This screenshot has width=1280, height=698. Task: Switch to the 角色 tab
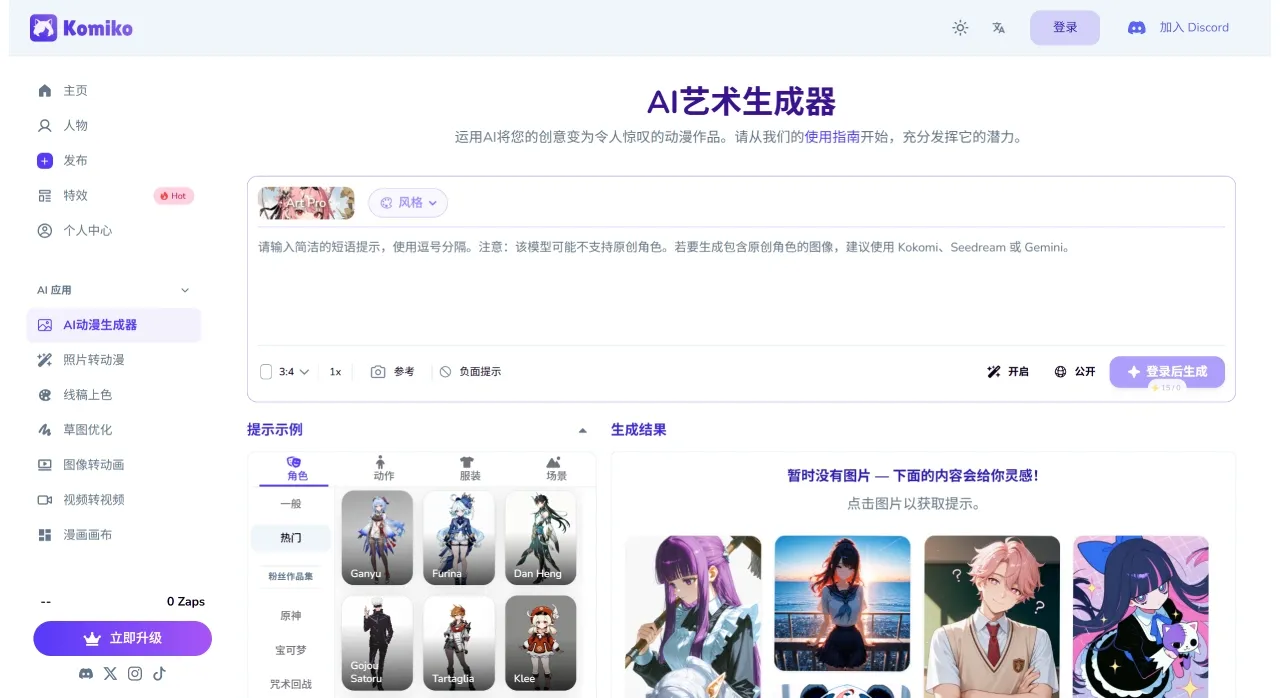[x=294, y=468]
